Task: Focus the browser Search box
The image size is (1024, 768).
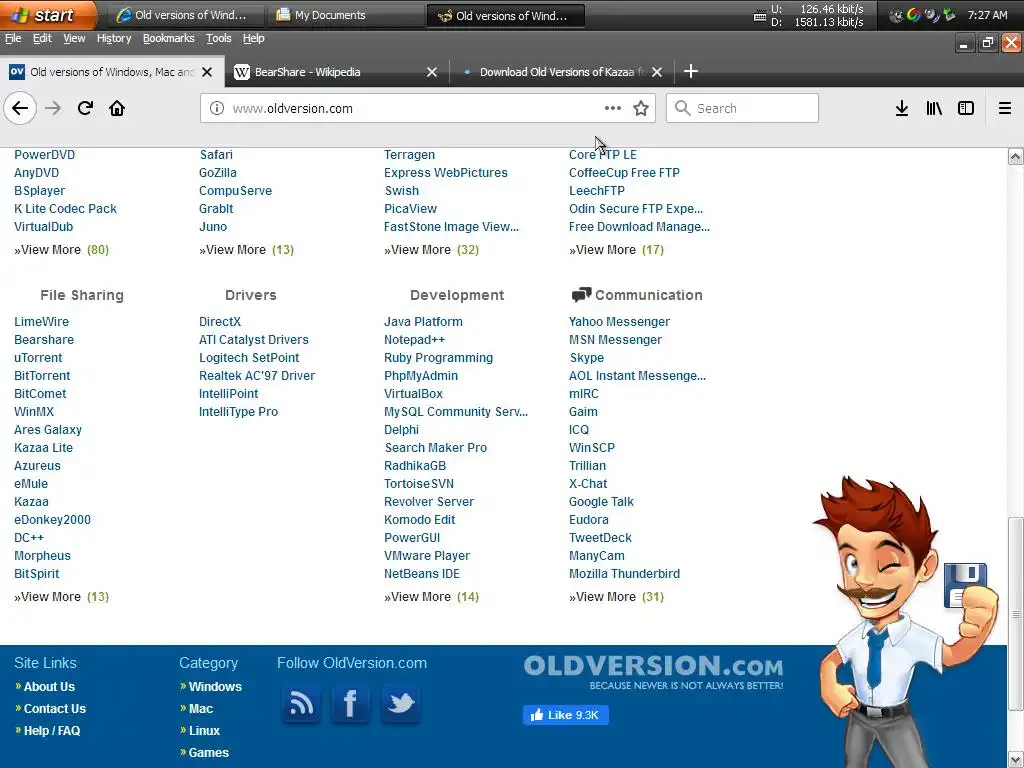Action: pos(743,108)
